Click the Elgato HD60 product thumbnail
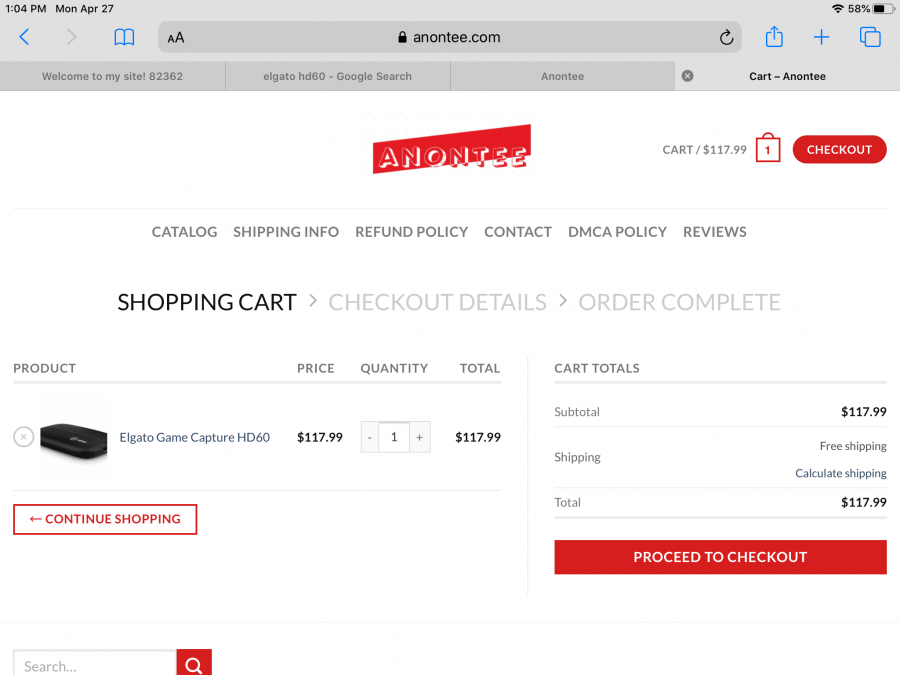This screenshot has height=675, width=900. click(73, 437)
